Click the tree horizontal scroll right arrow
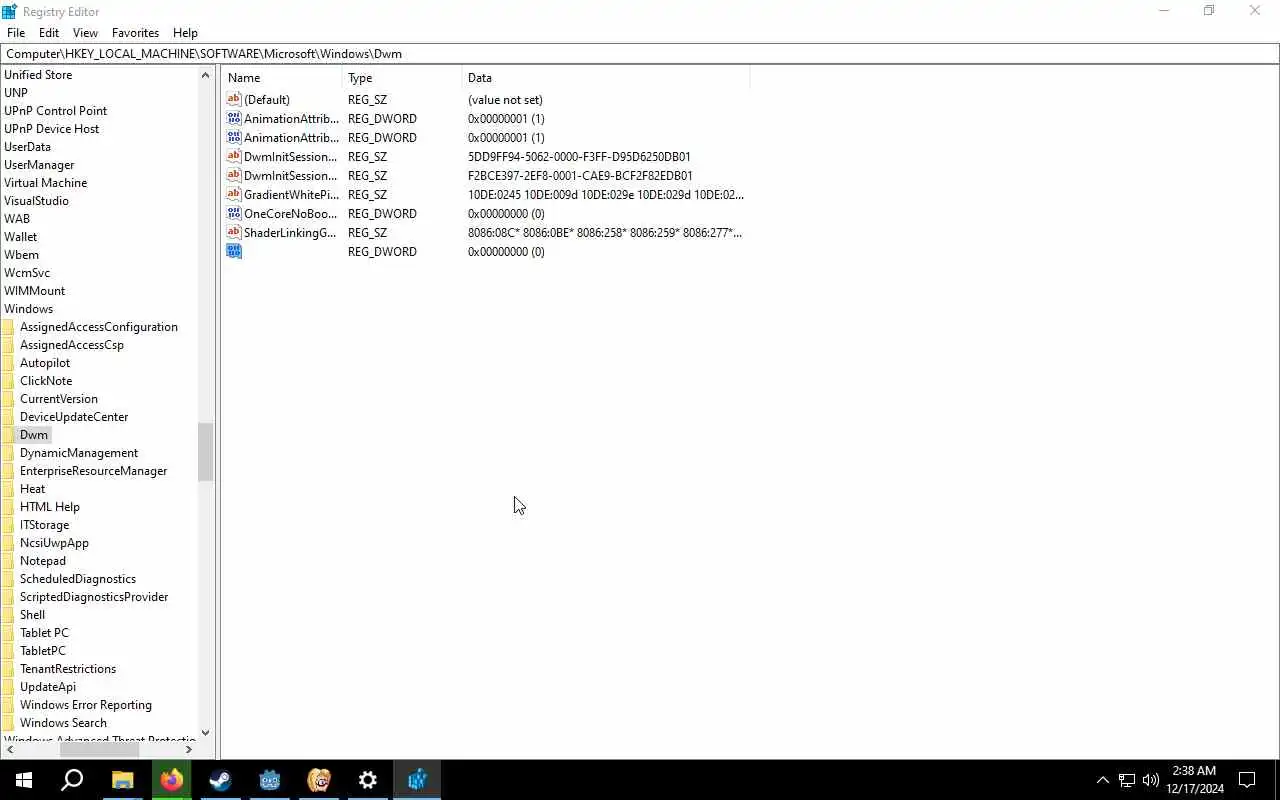This screenshot has width=1280, height=800. tap(188, 749)
